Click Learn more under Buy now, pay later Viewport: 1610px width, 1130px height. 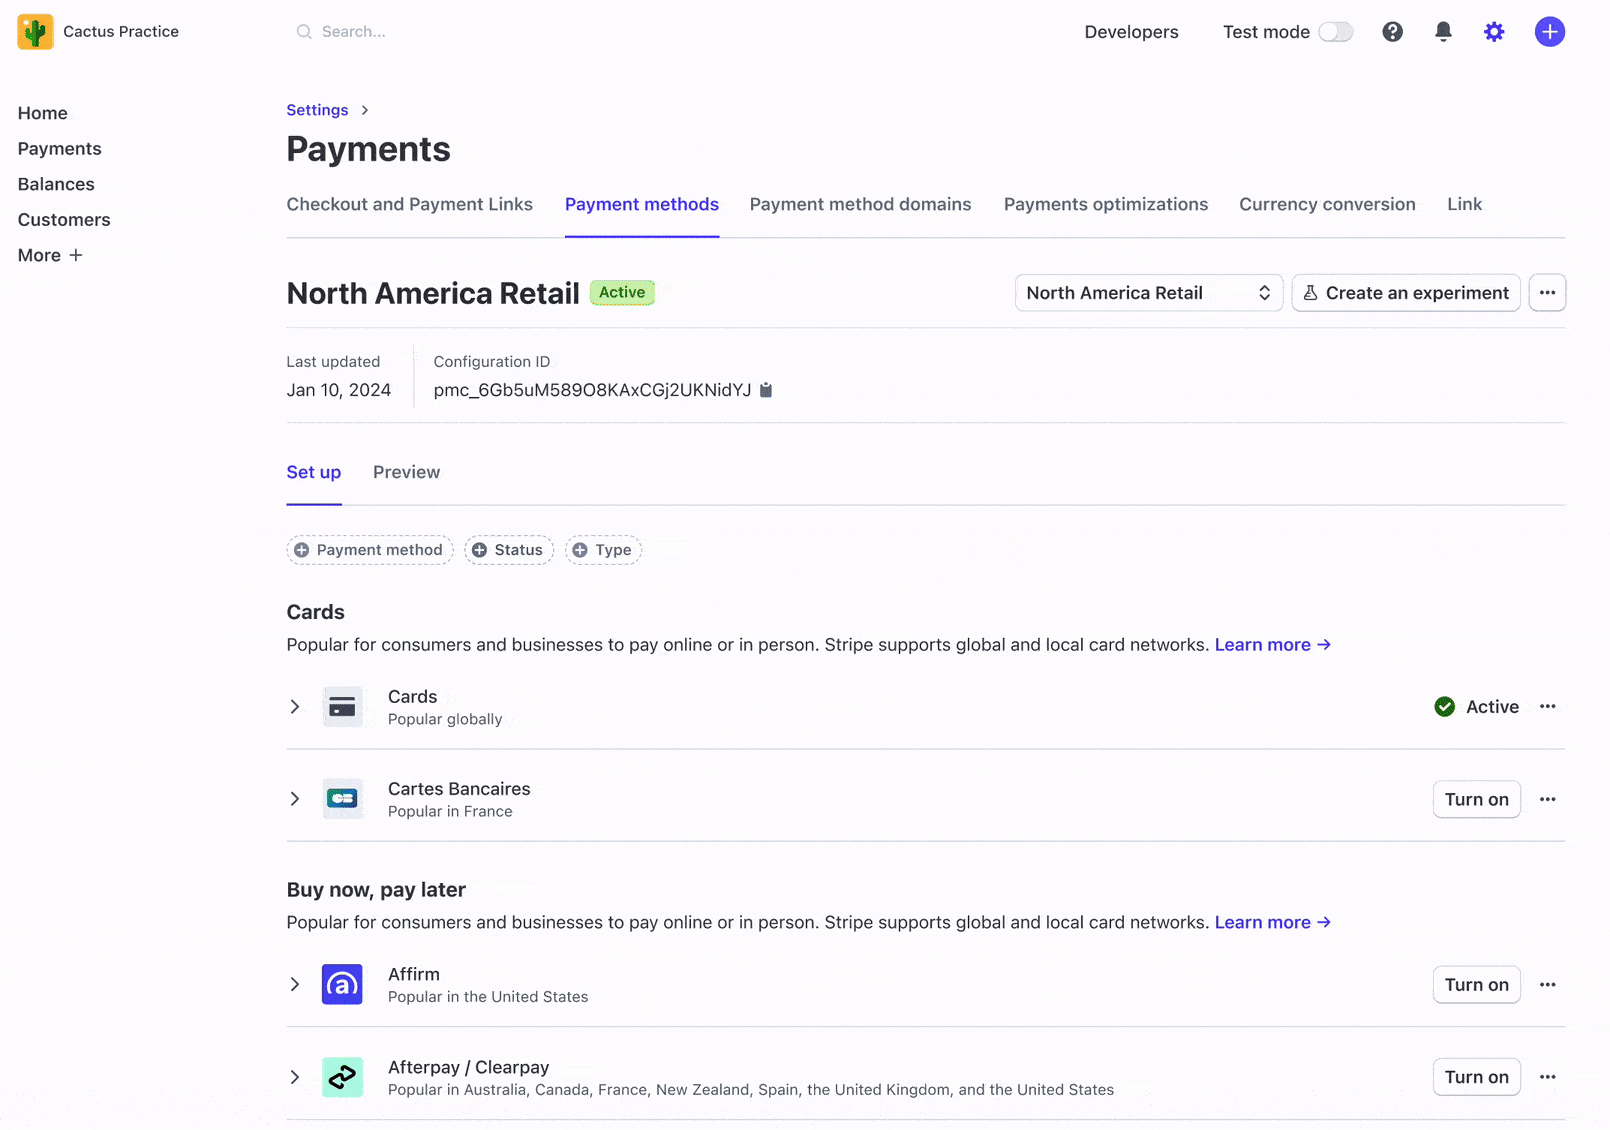(x=1272, y=922)
